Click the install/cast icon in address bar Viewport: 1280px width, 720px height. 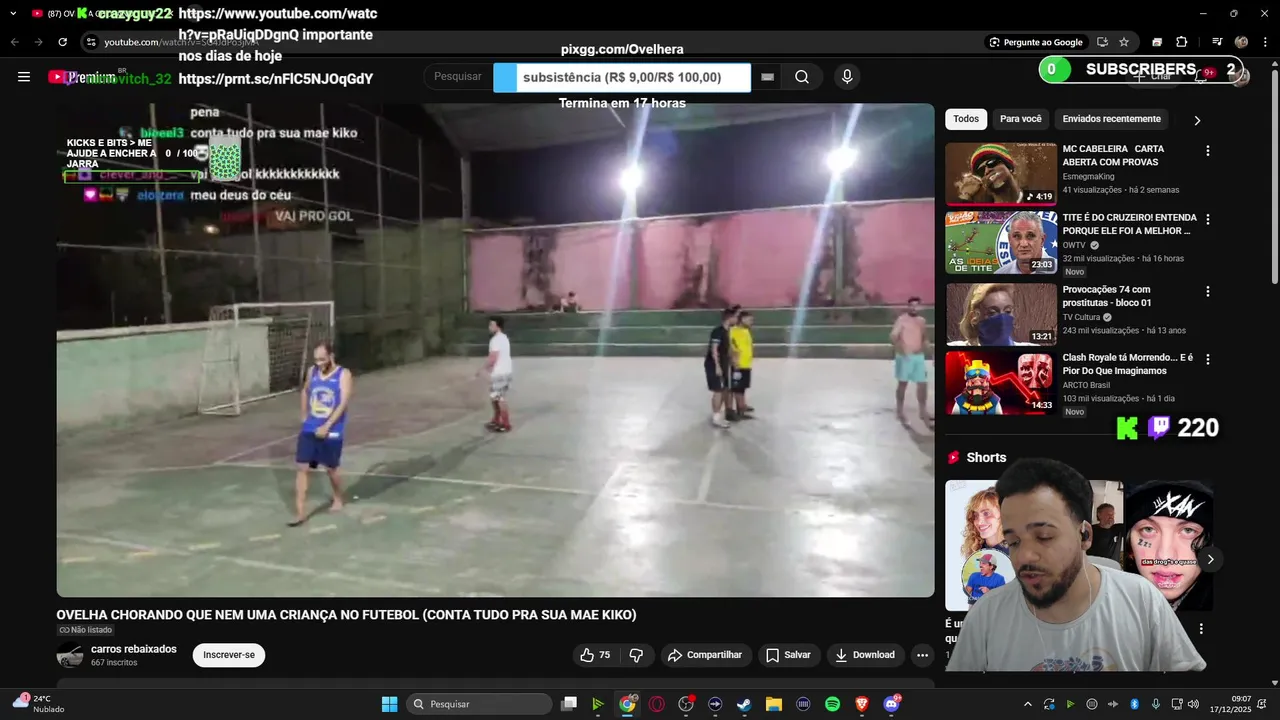point(1102,42)
